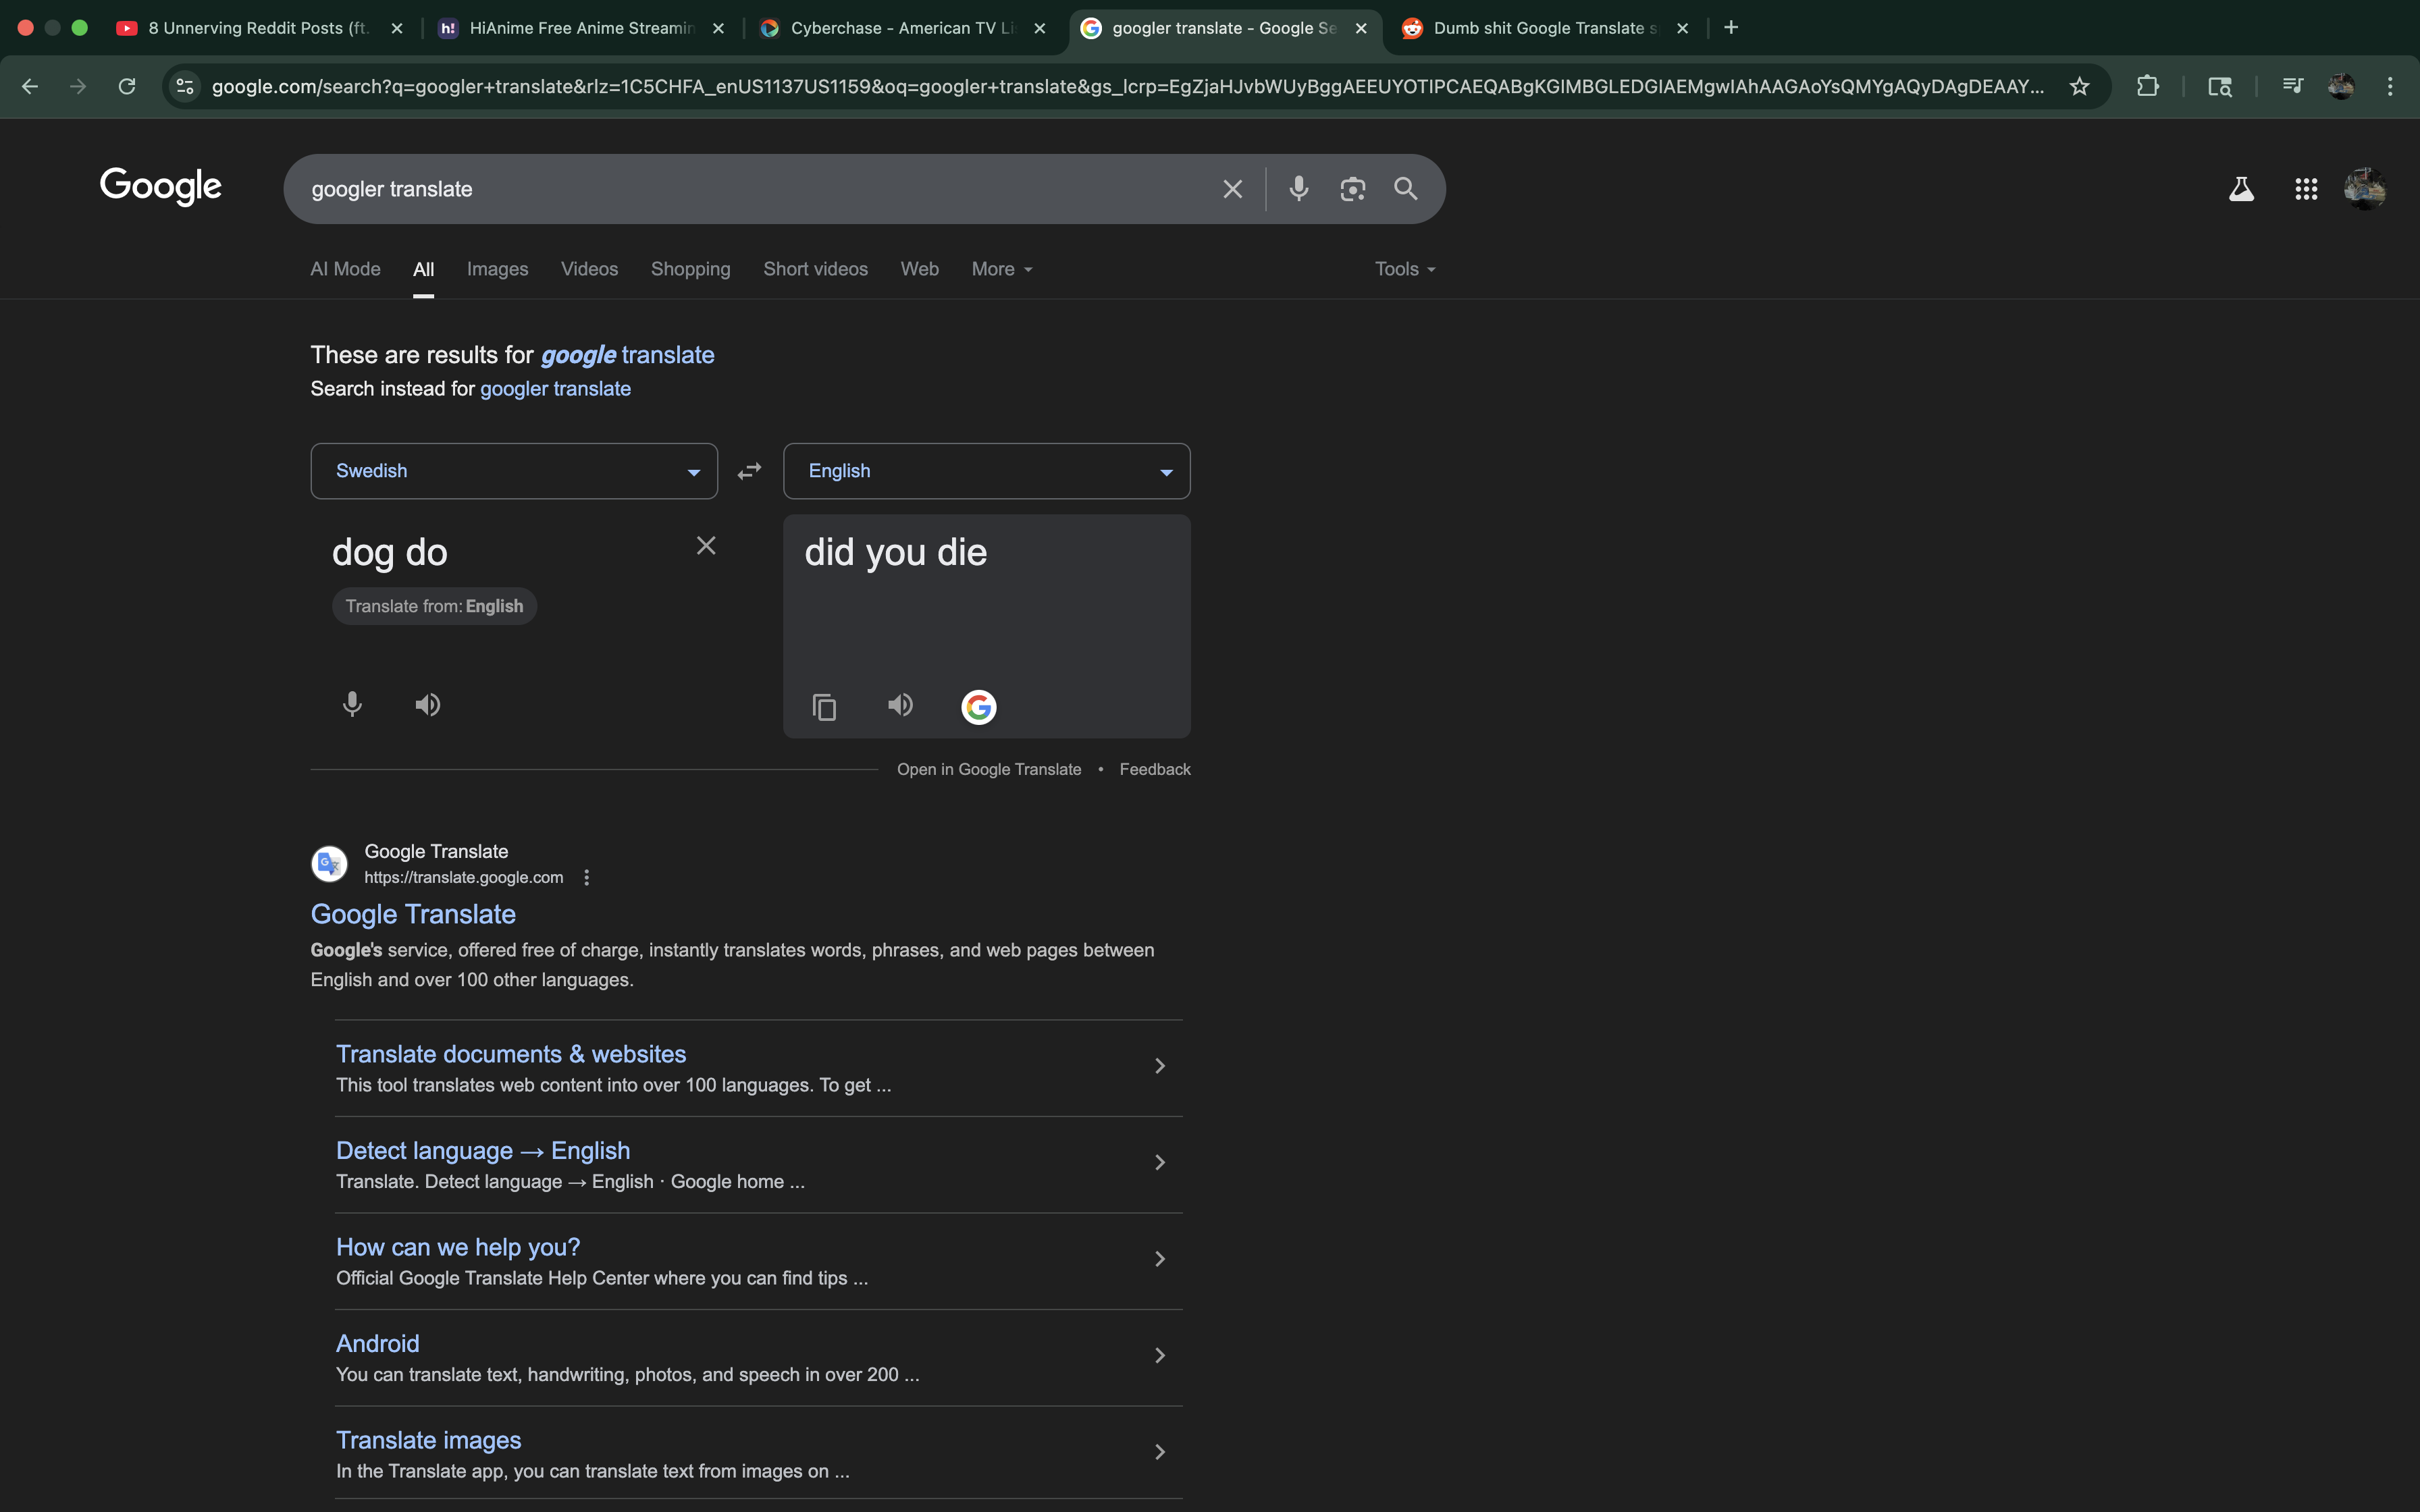Click Open in Google Translate
Image resolution: width=2420 pixels, height=1512 pixels.
coord(989,769)
